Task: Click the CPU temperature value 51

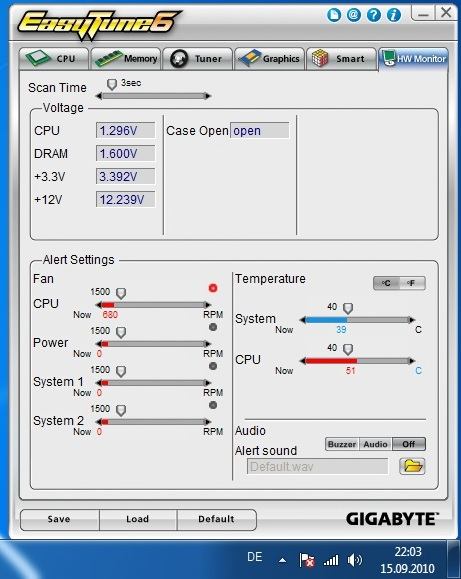Action: tap(351, 370)
